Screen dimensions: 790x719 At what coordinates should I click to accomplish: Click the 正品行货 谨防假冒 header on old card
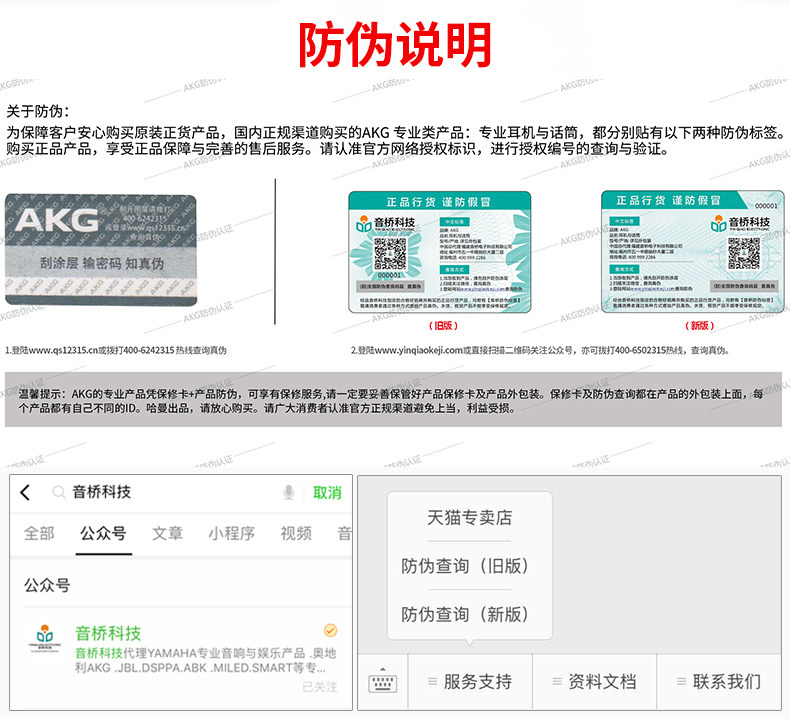[x=438, y=202]
